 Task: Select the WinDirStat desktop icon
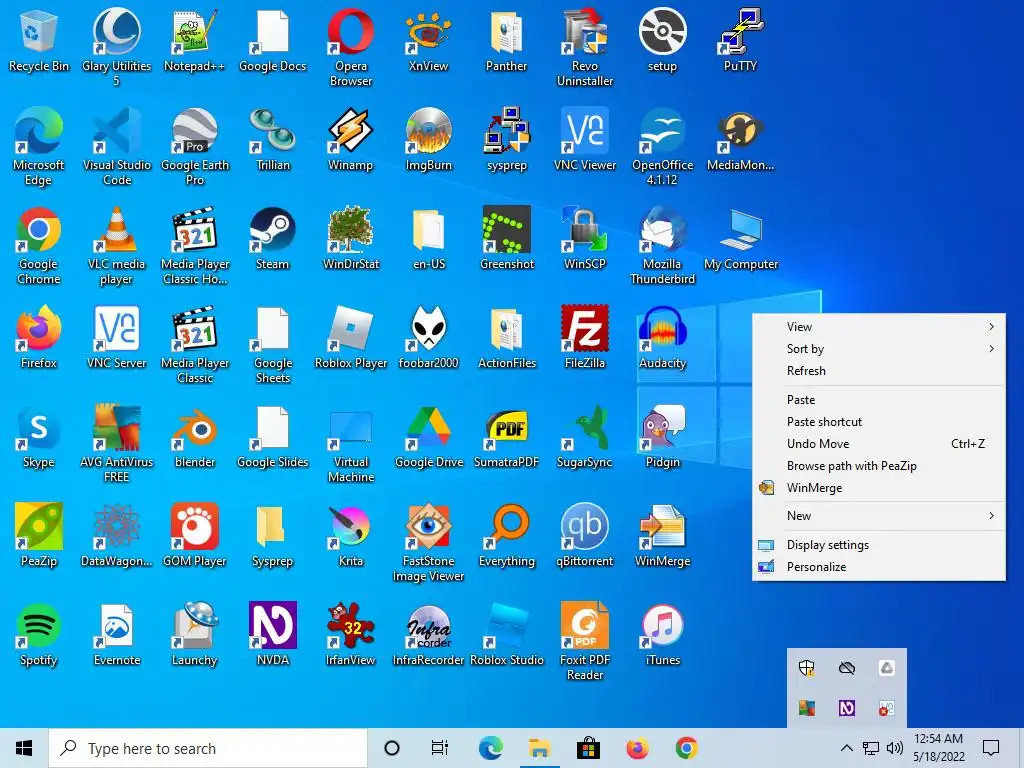click(351, 239)
